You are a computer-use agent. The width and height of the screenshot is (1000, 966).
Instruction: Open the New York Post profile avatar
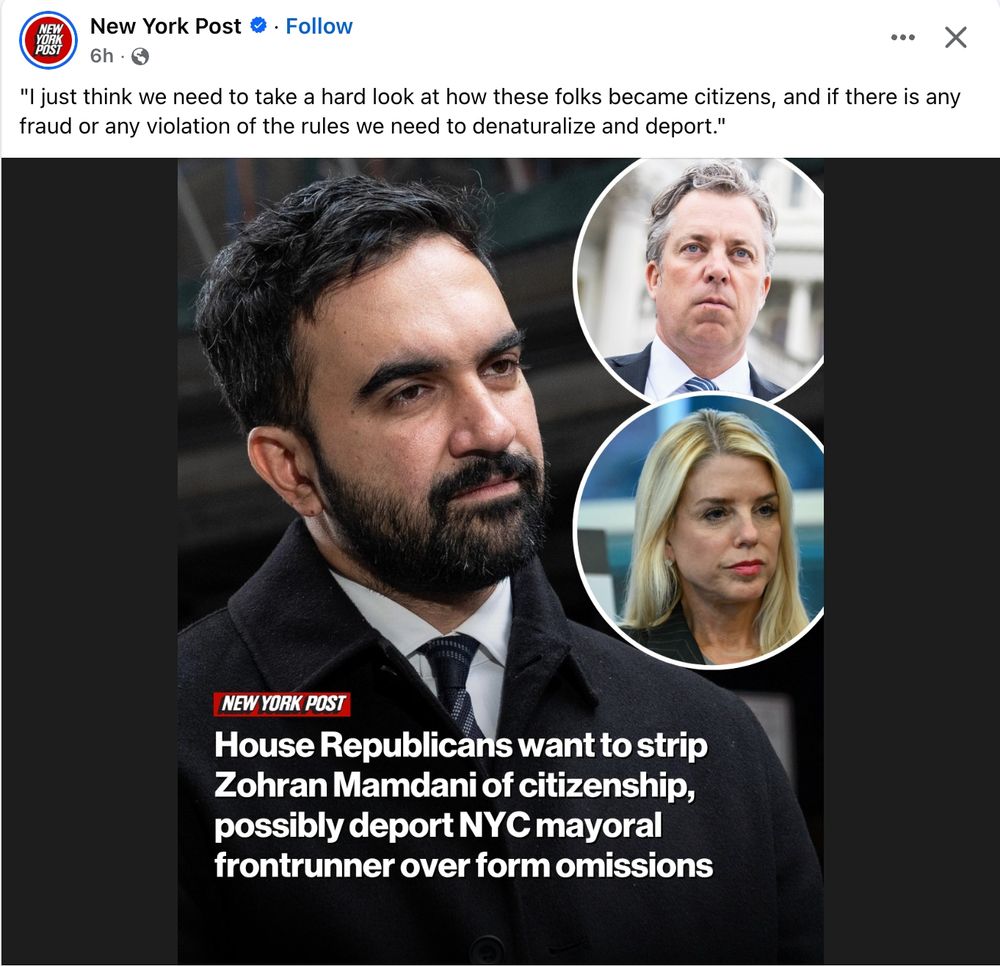[x=48, y=40]
